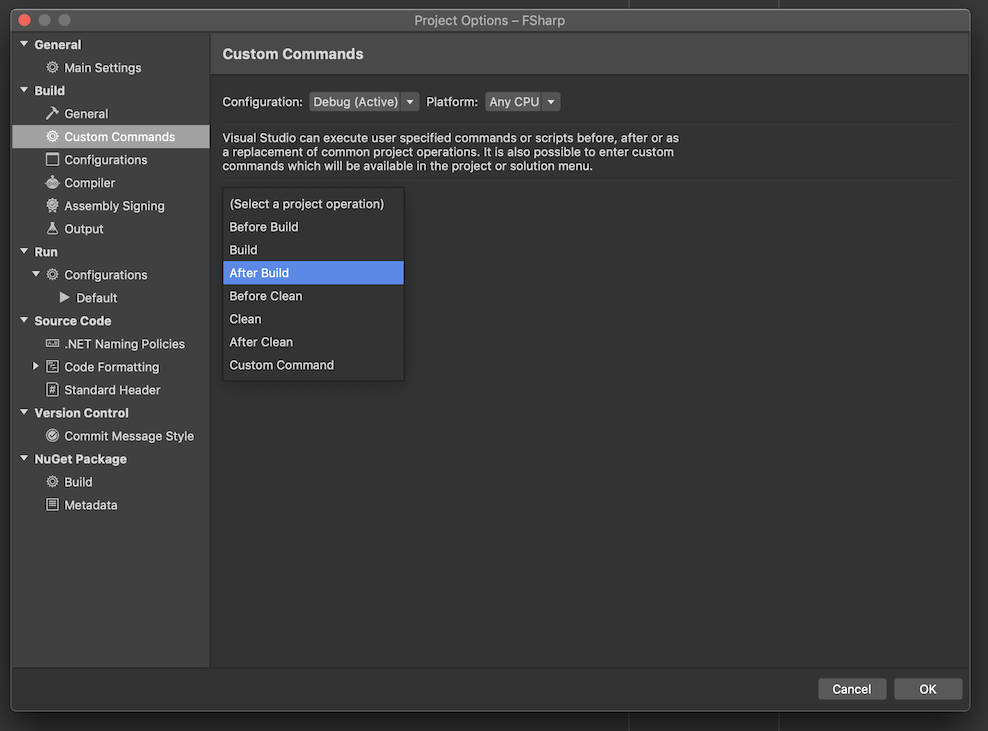Collapse the Run Configurations subtree
The height and width of the screenshot is (731, 988).
coord(36,274)
